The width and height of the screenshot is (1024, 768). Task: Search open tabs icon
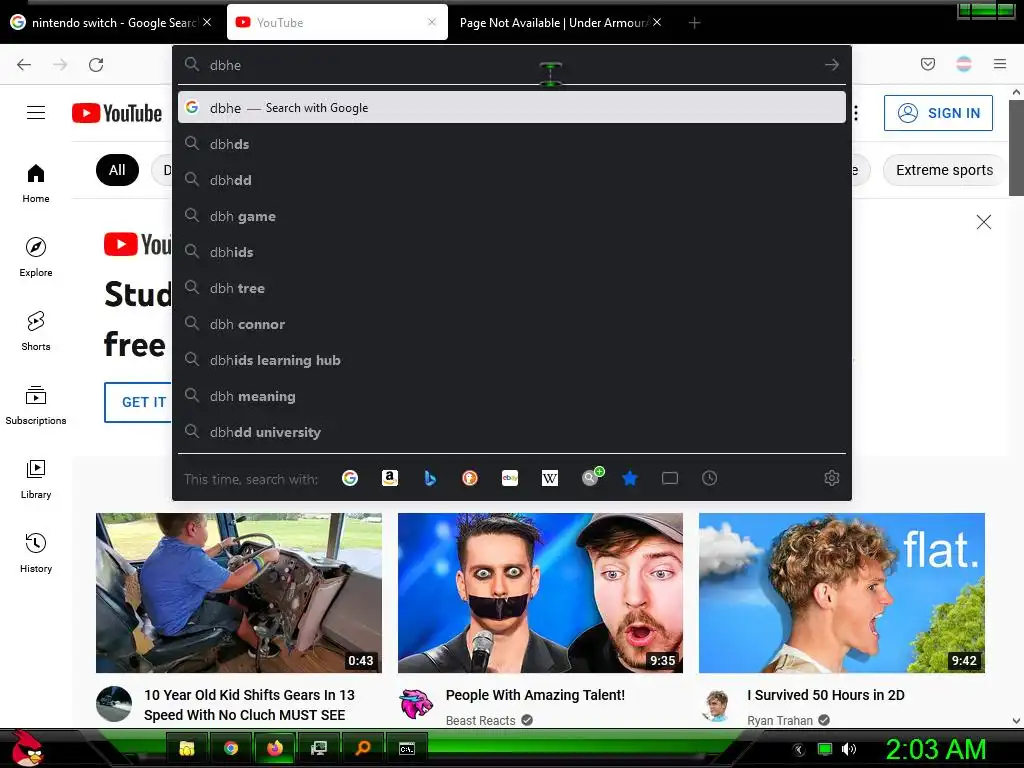[x=669, y=478]
